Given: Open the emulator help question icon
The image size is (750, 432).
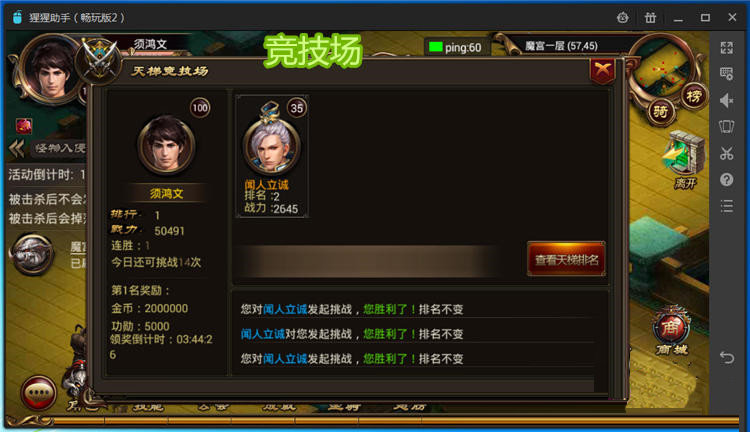Looking at the screenshot, I should [x=726, y=180].
